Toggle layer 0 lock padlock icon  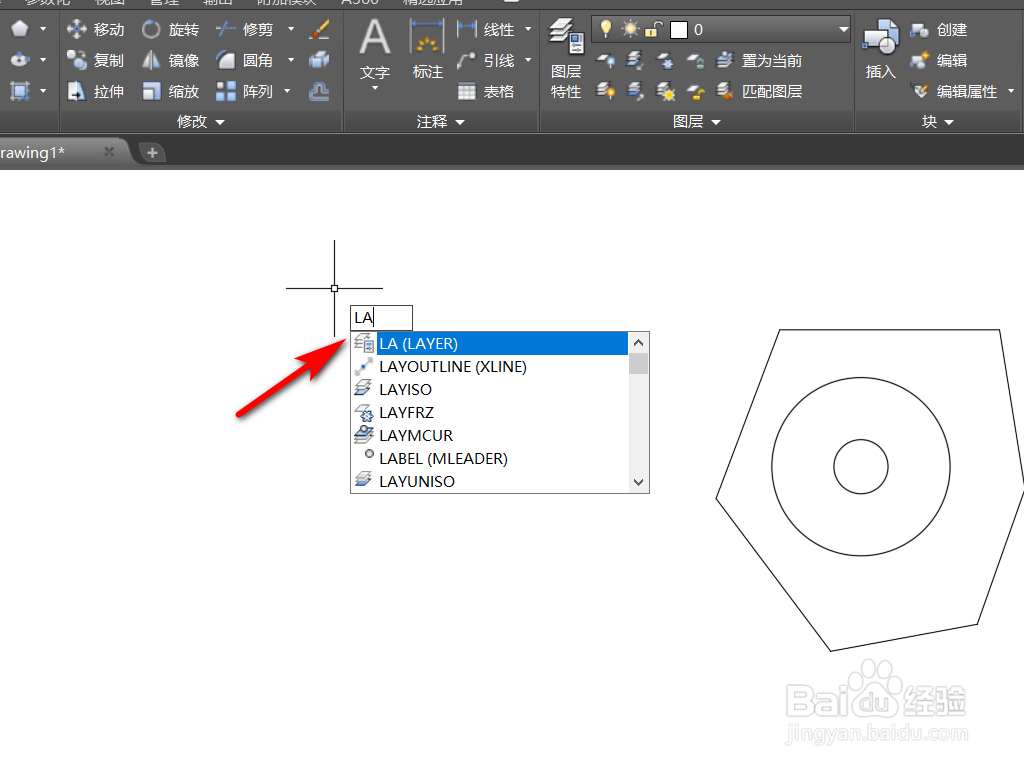point(654,29)
